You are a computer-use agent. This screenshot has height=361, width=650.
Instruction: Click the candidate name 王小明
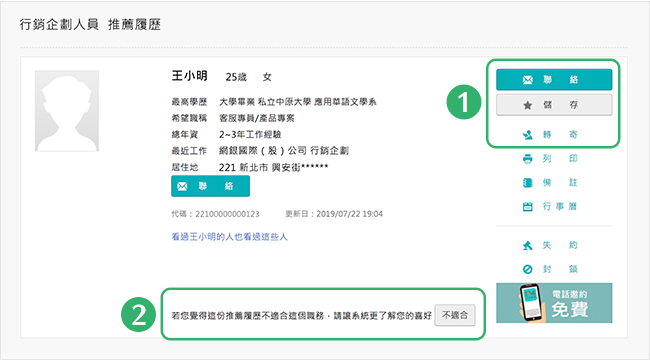point(189,76)
